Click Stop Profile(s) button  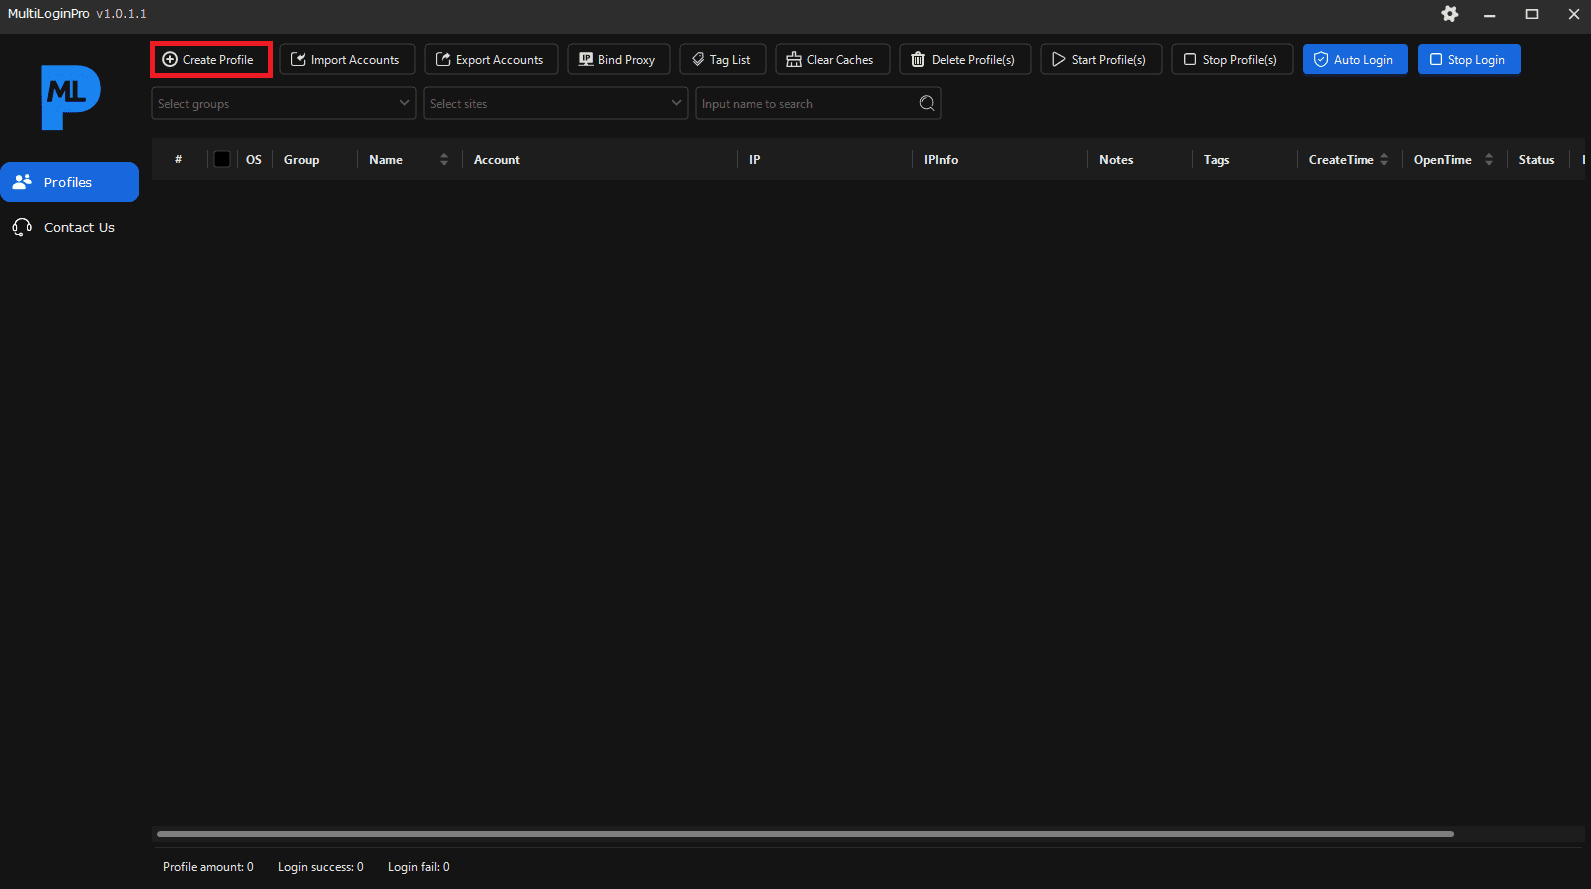click(1232, 59)
